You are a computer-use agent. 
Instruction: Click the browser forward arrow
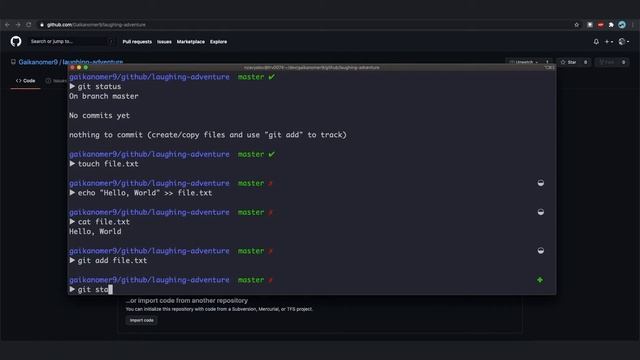pyautogui.click(x=18, y=25)
